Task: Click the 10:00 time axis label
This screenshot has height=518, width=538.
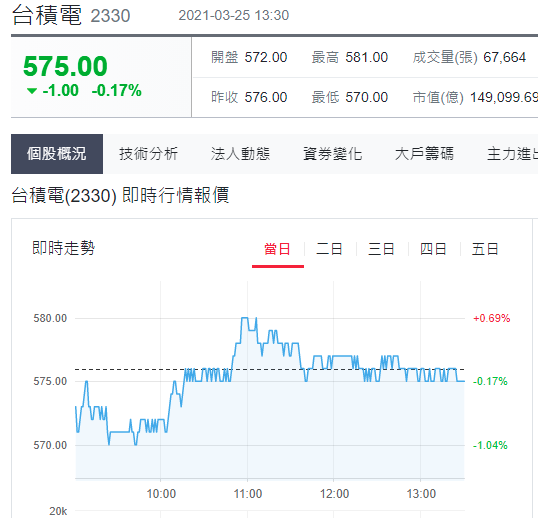Action: (161, 494)
